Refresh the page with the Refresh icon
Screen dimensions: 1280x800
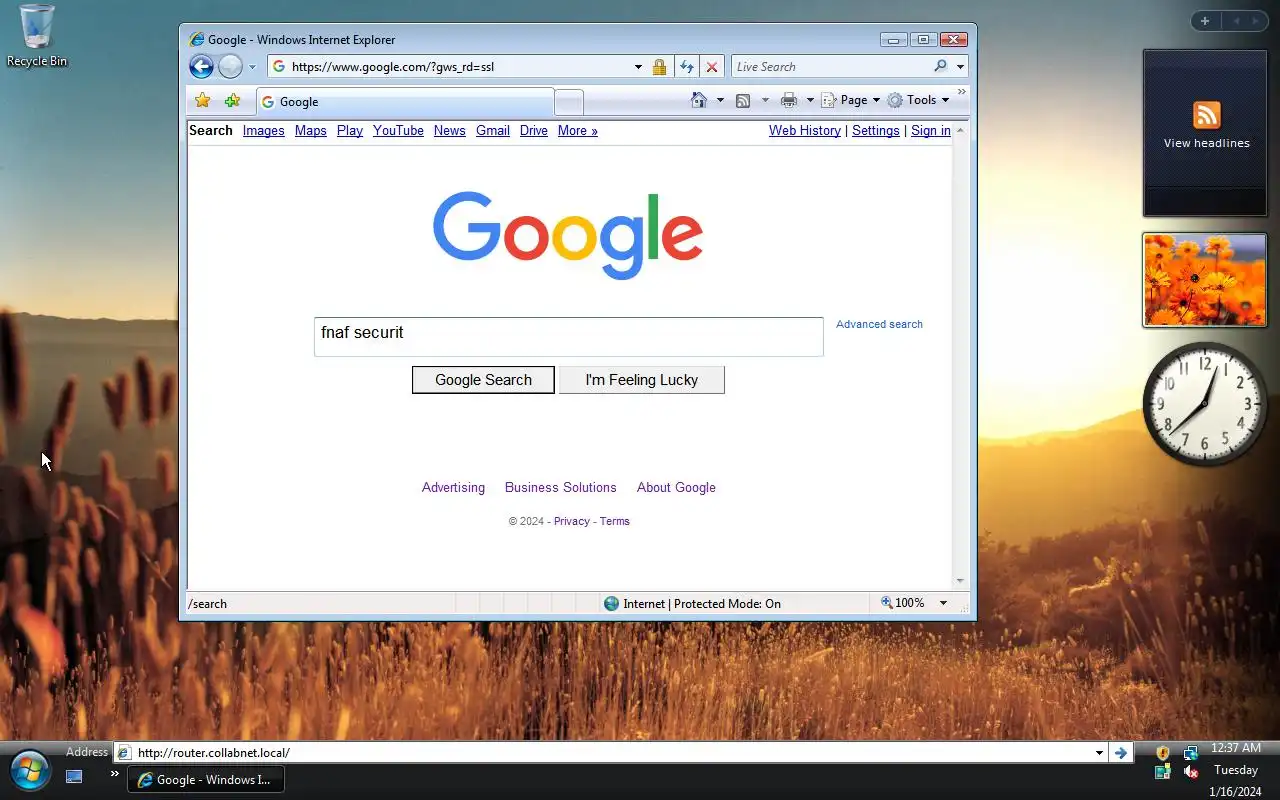pyautogui.click(x=686, y=67)
